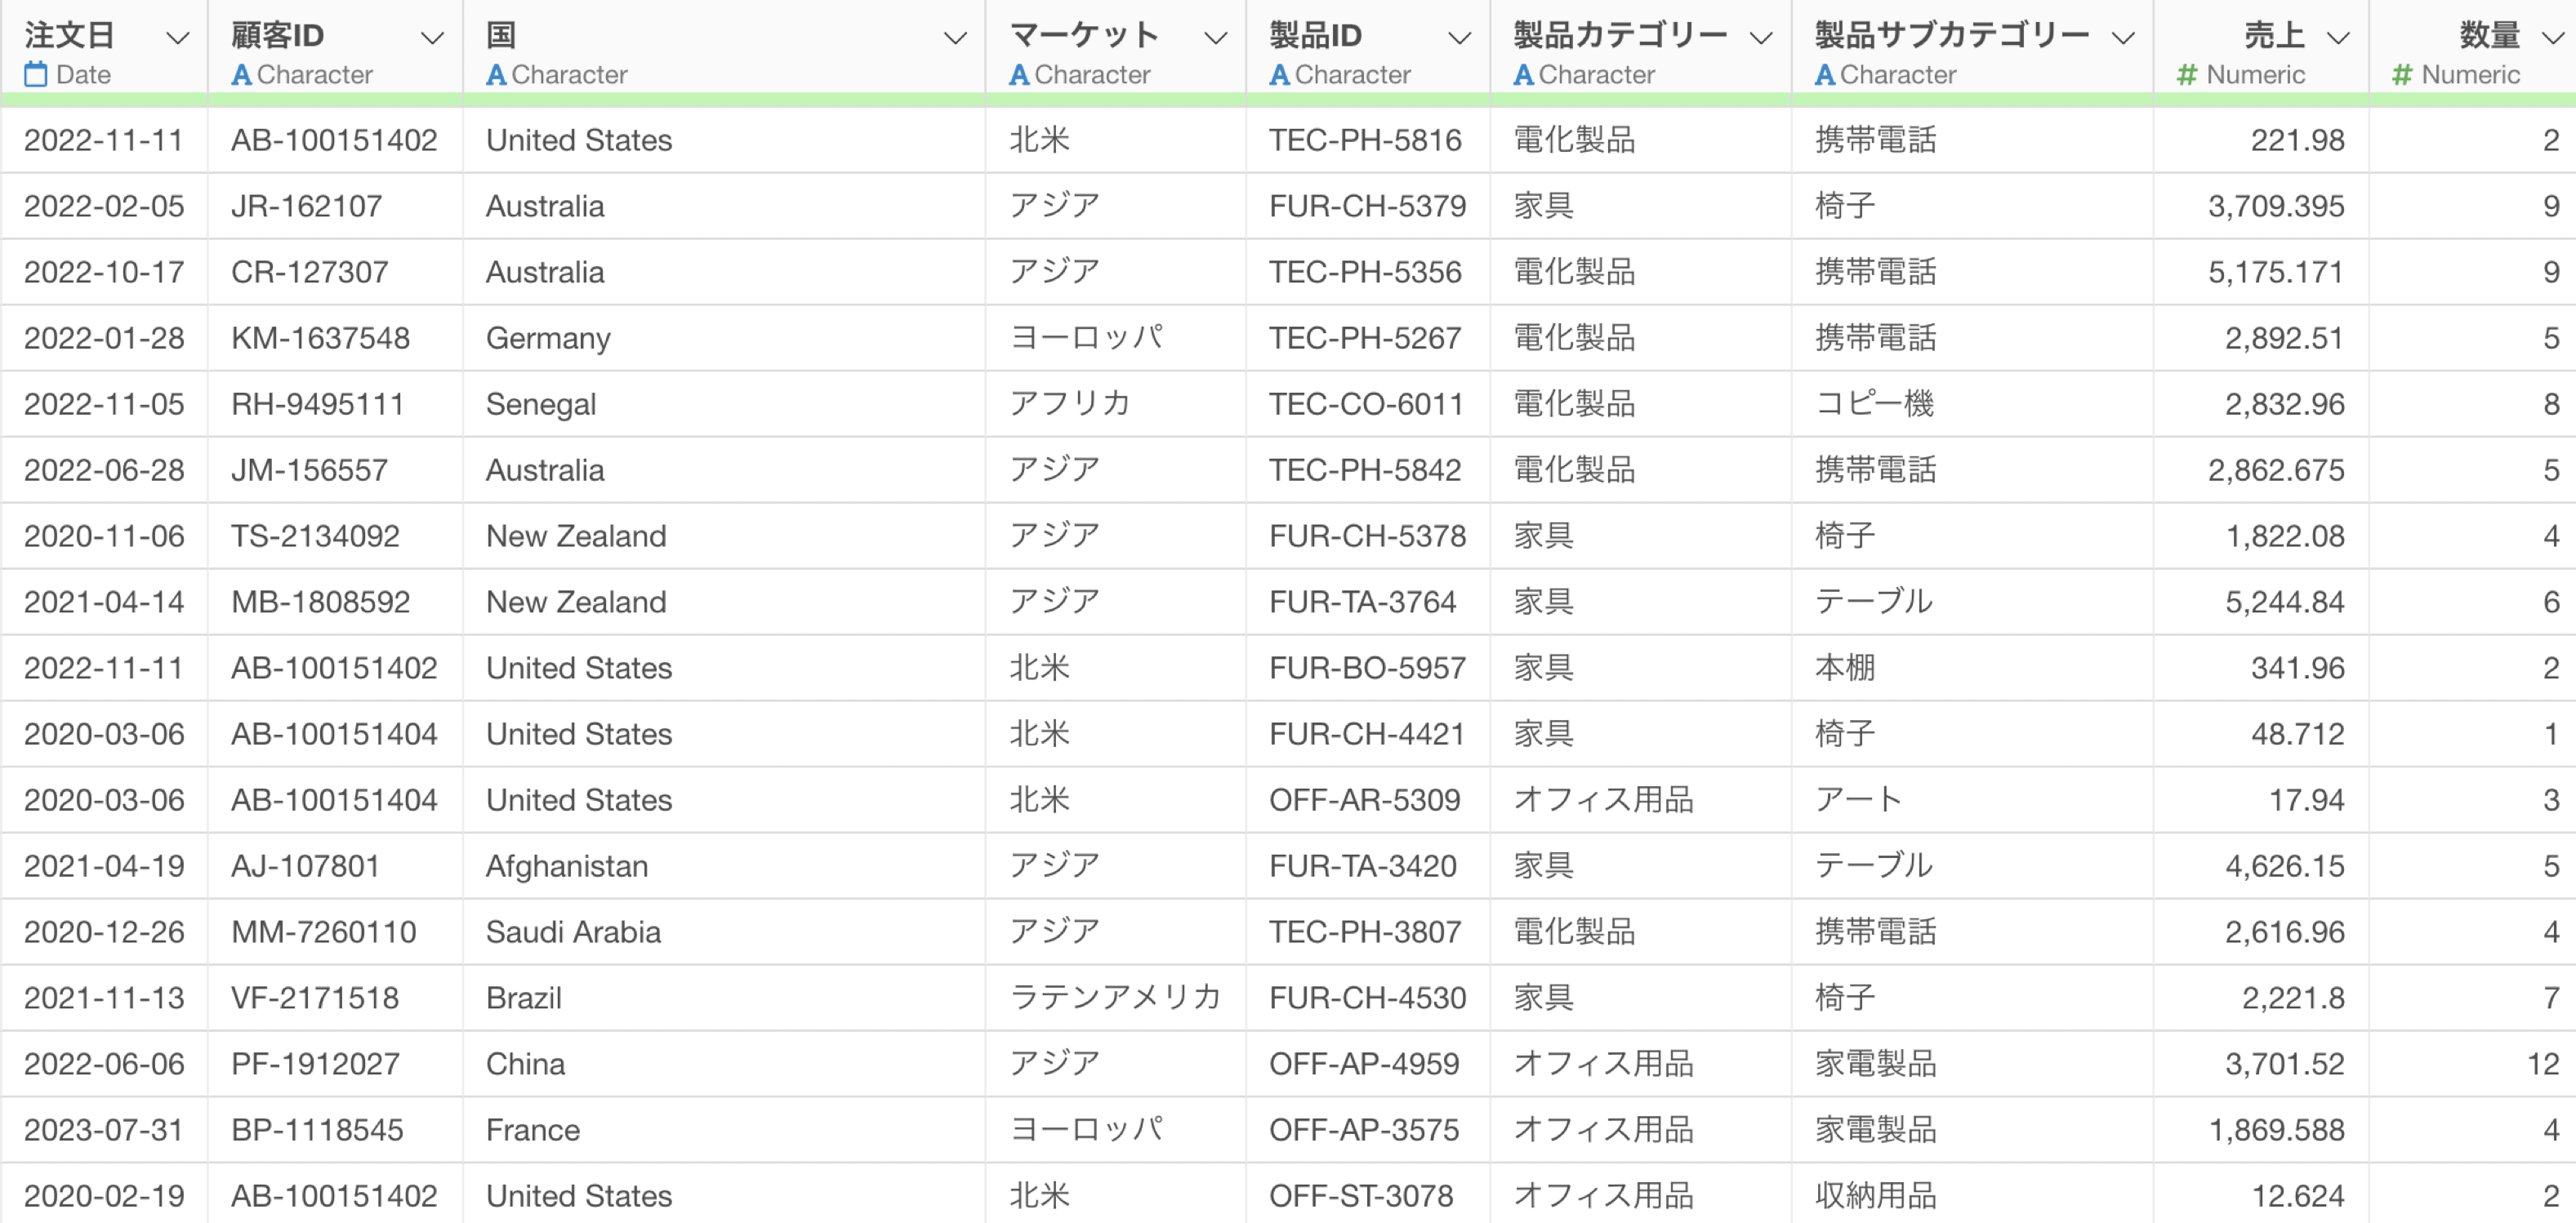Viewport: 2576px width, 1223px height.
Task: Click the sales value 5,244.84
Action: tap(2284, 602)
